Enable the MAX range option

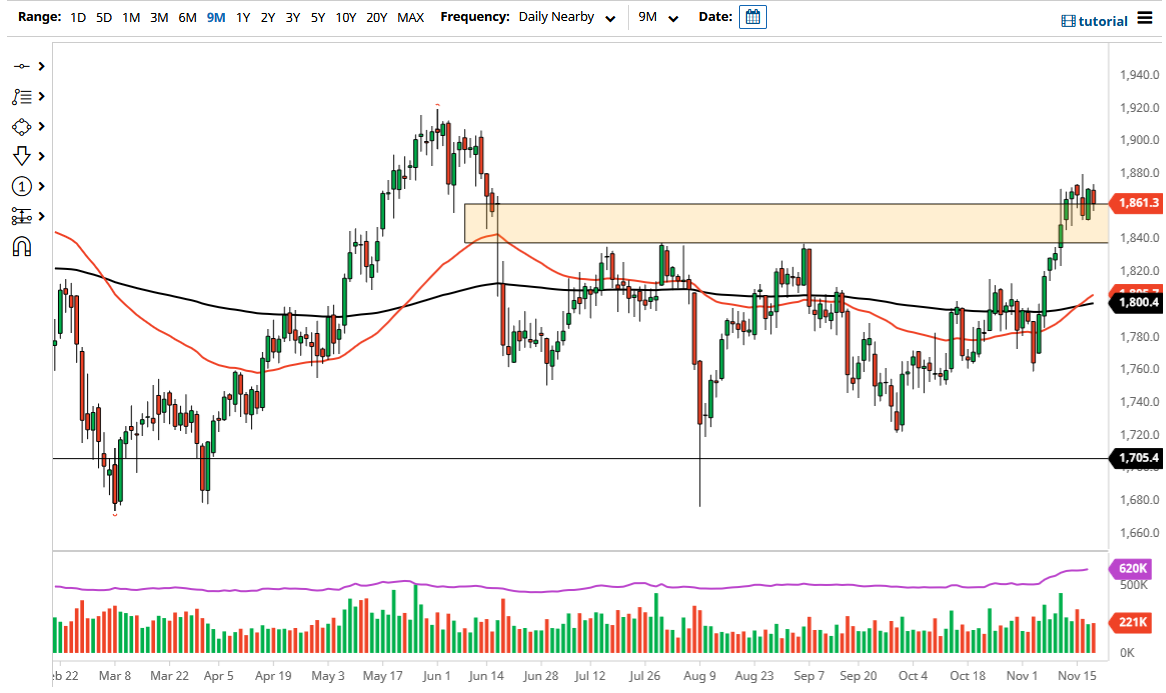410,17
